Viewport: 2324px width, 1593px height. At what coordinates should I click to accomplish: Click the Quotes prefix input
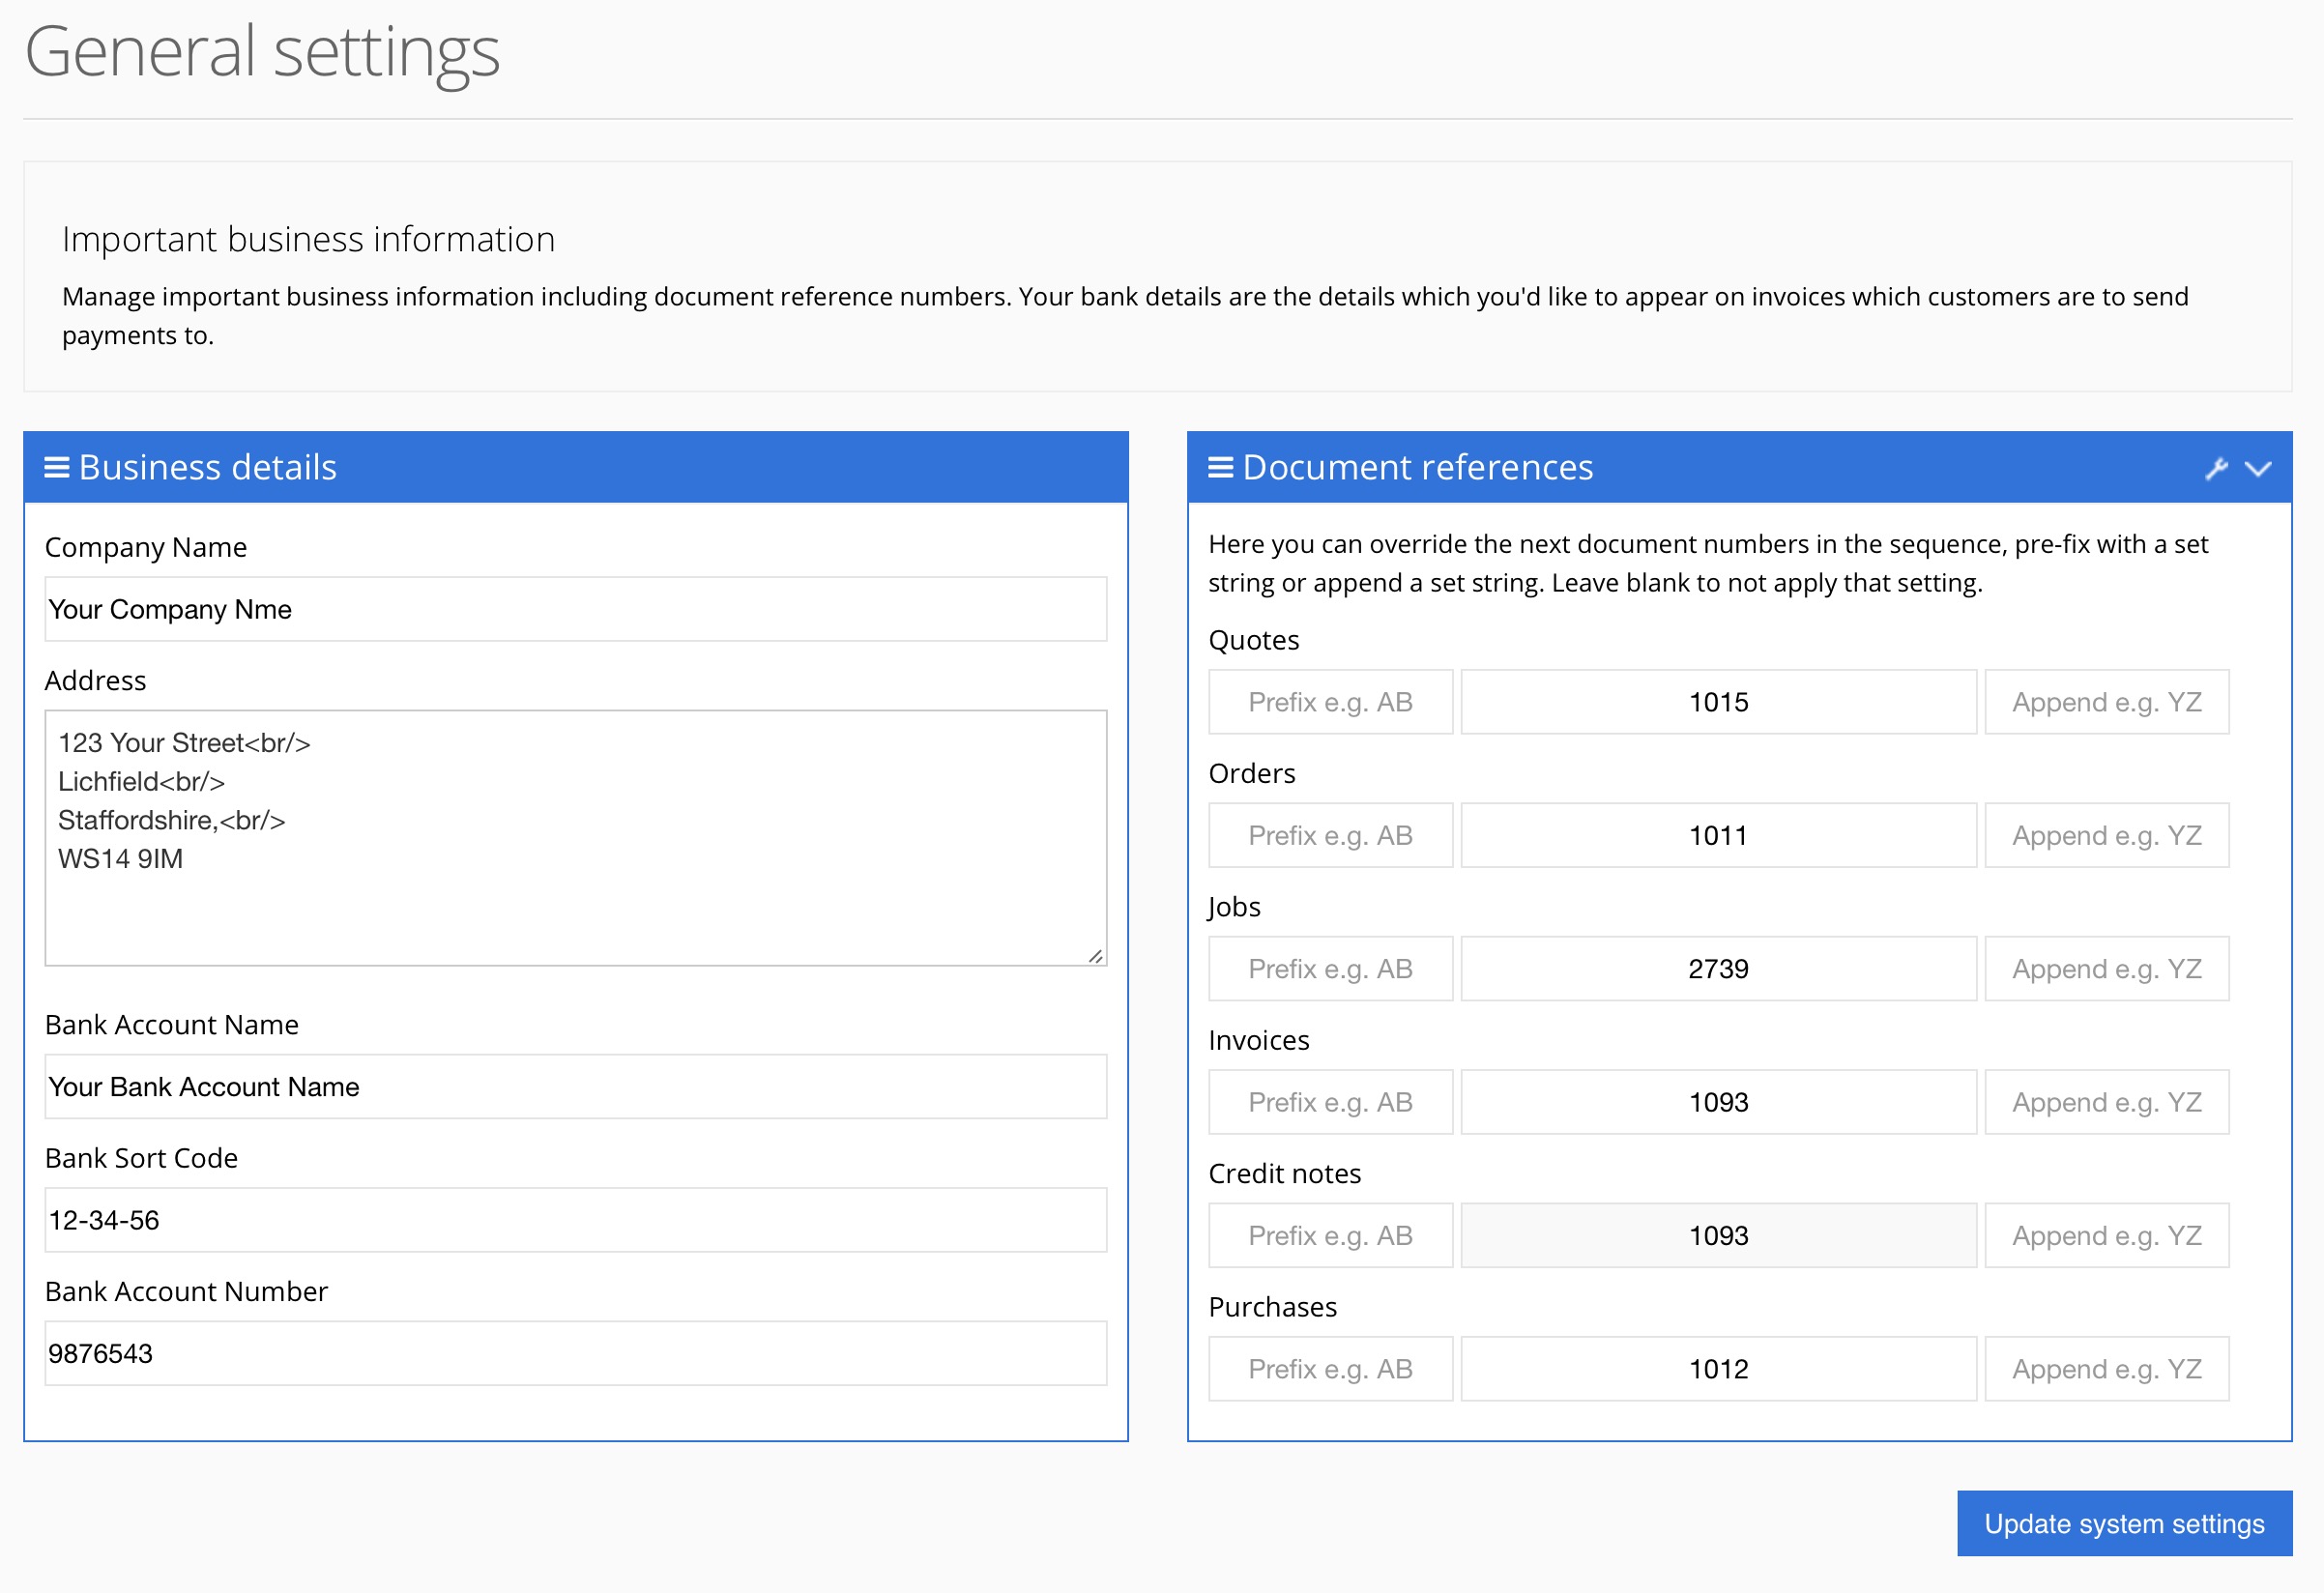coord(1329,702)
